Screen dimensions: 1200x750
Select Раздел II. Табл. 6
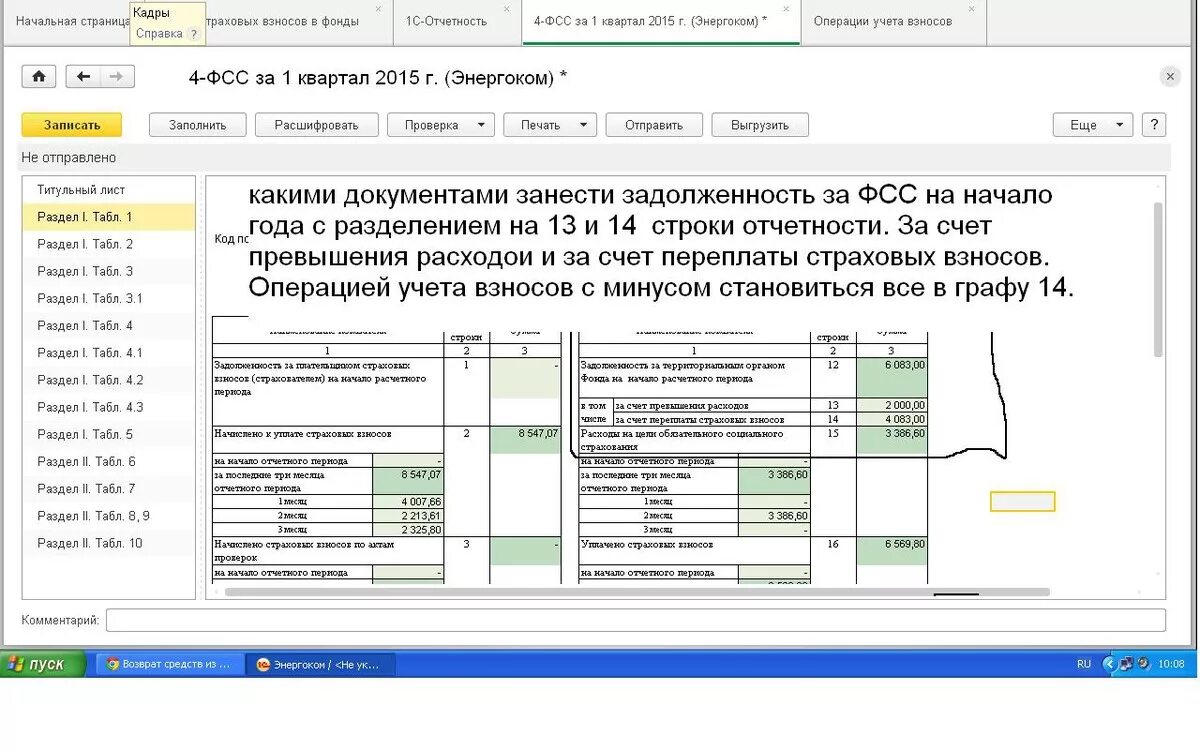point(108,461)
